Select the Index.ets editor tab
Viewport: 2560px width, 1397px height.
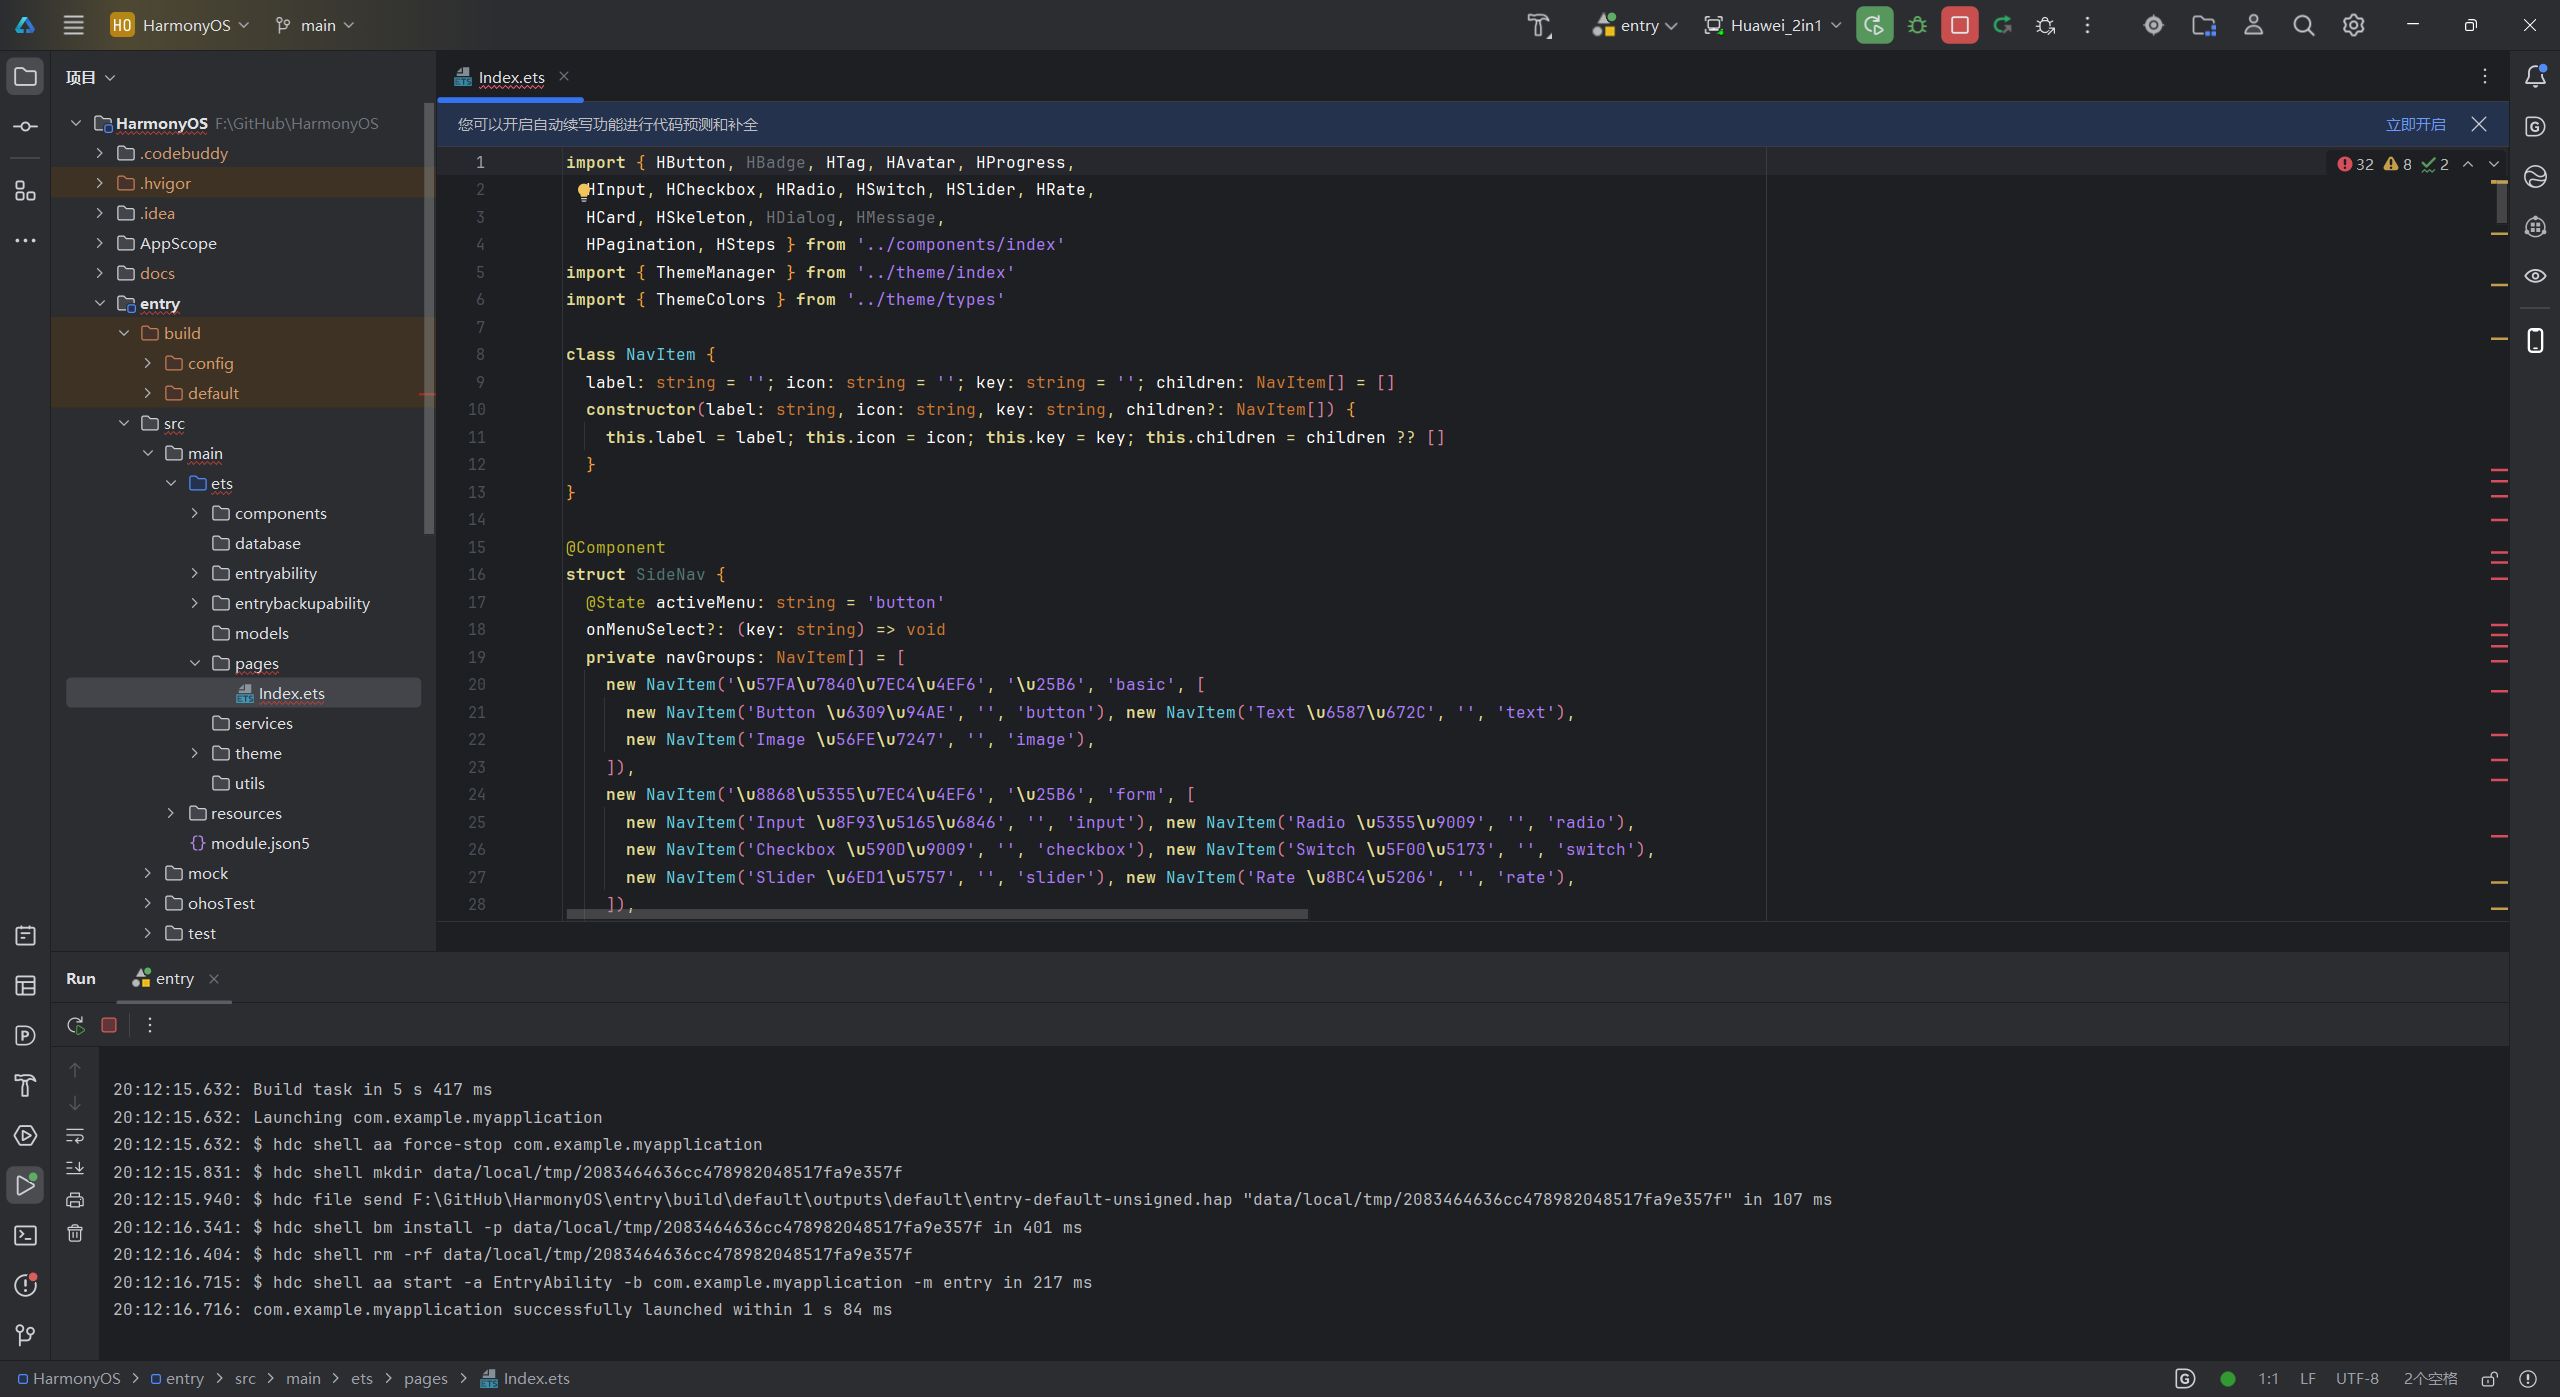(510, 78)
